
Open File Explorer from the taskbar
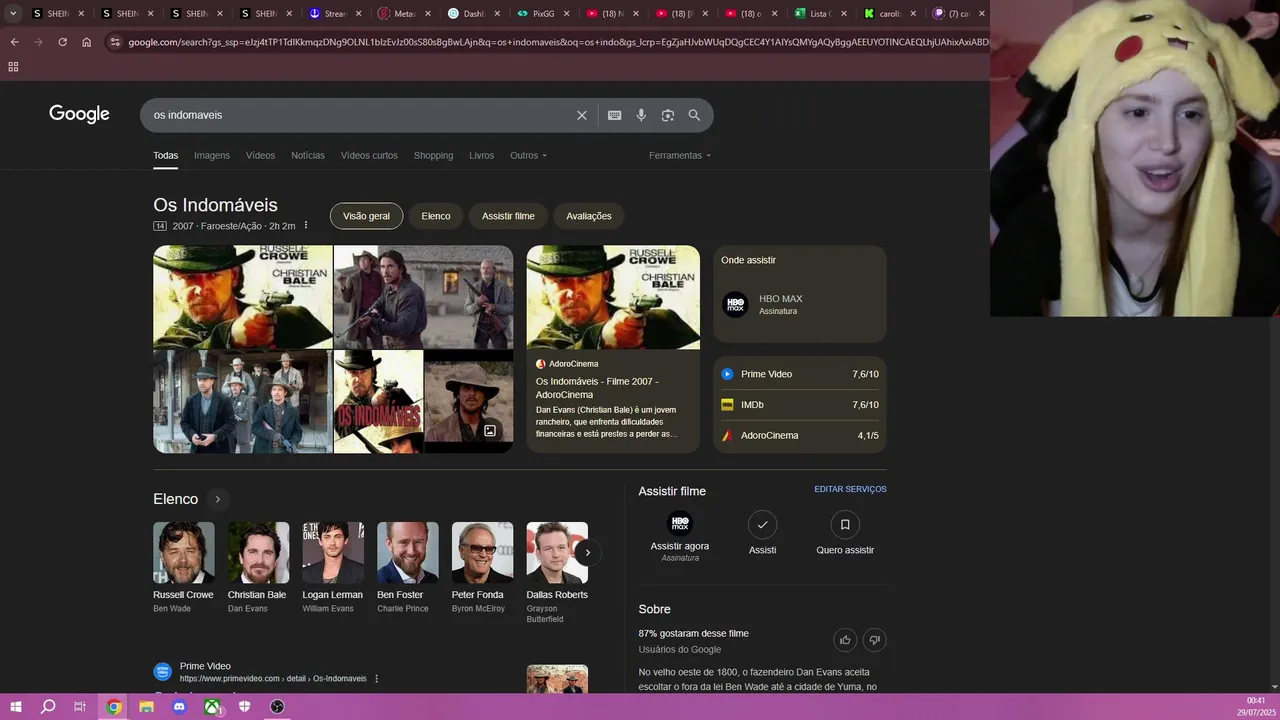146,707
